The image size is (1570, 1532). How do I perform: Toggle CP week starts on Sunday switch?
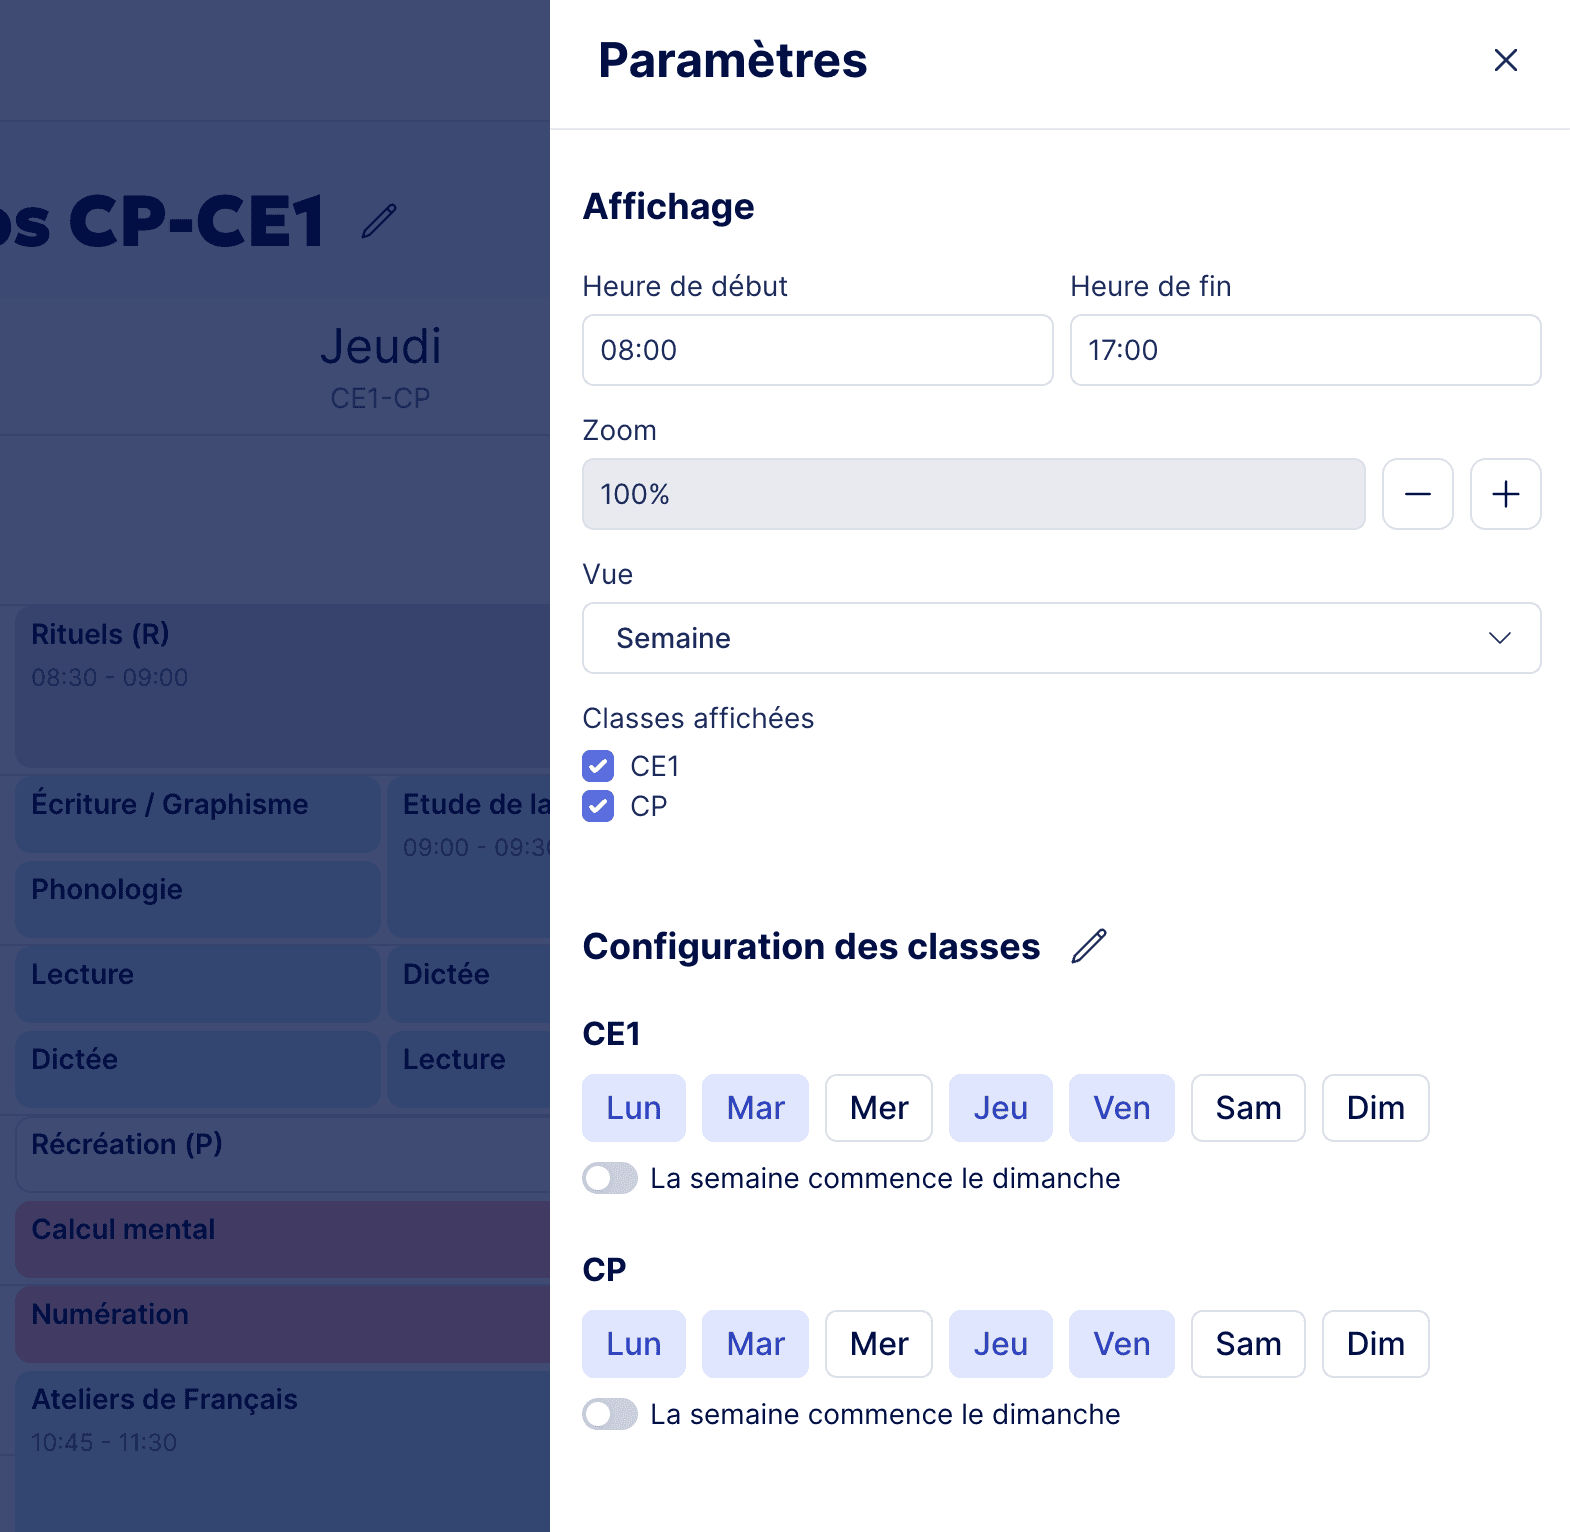[610, 1414]
